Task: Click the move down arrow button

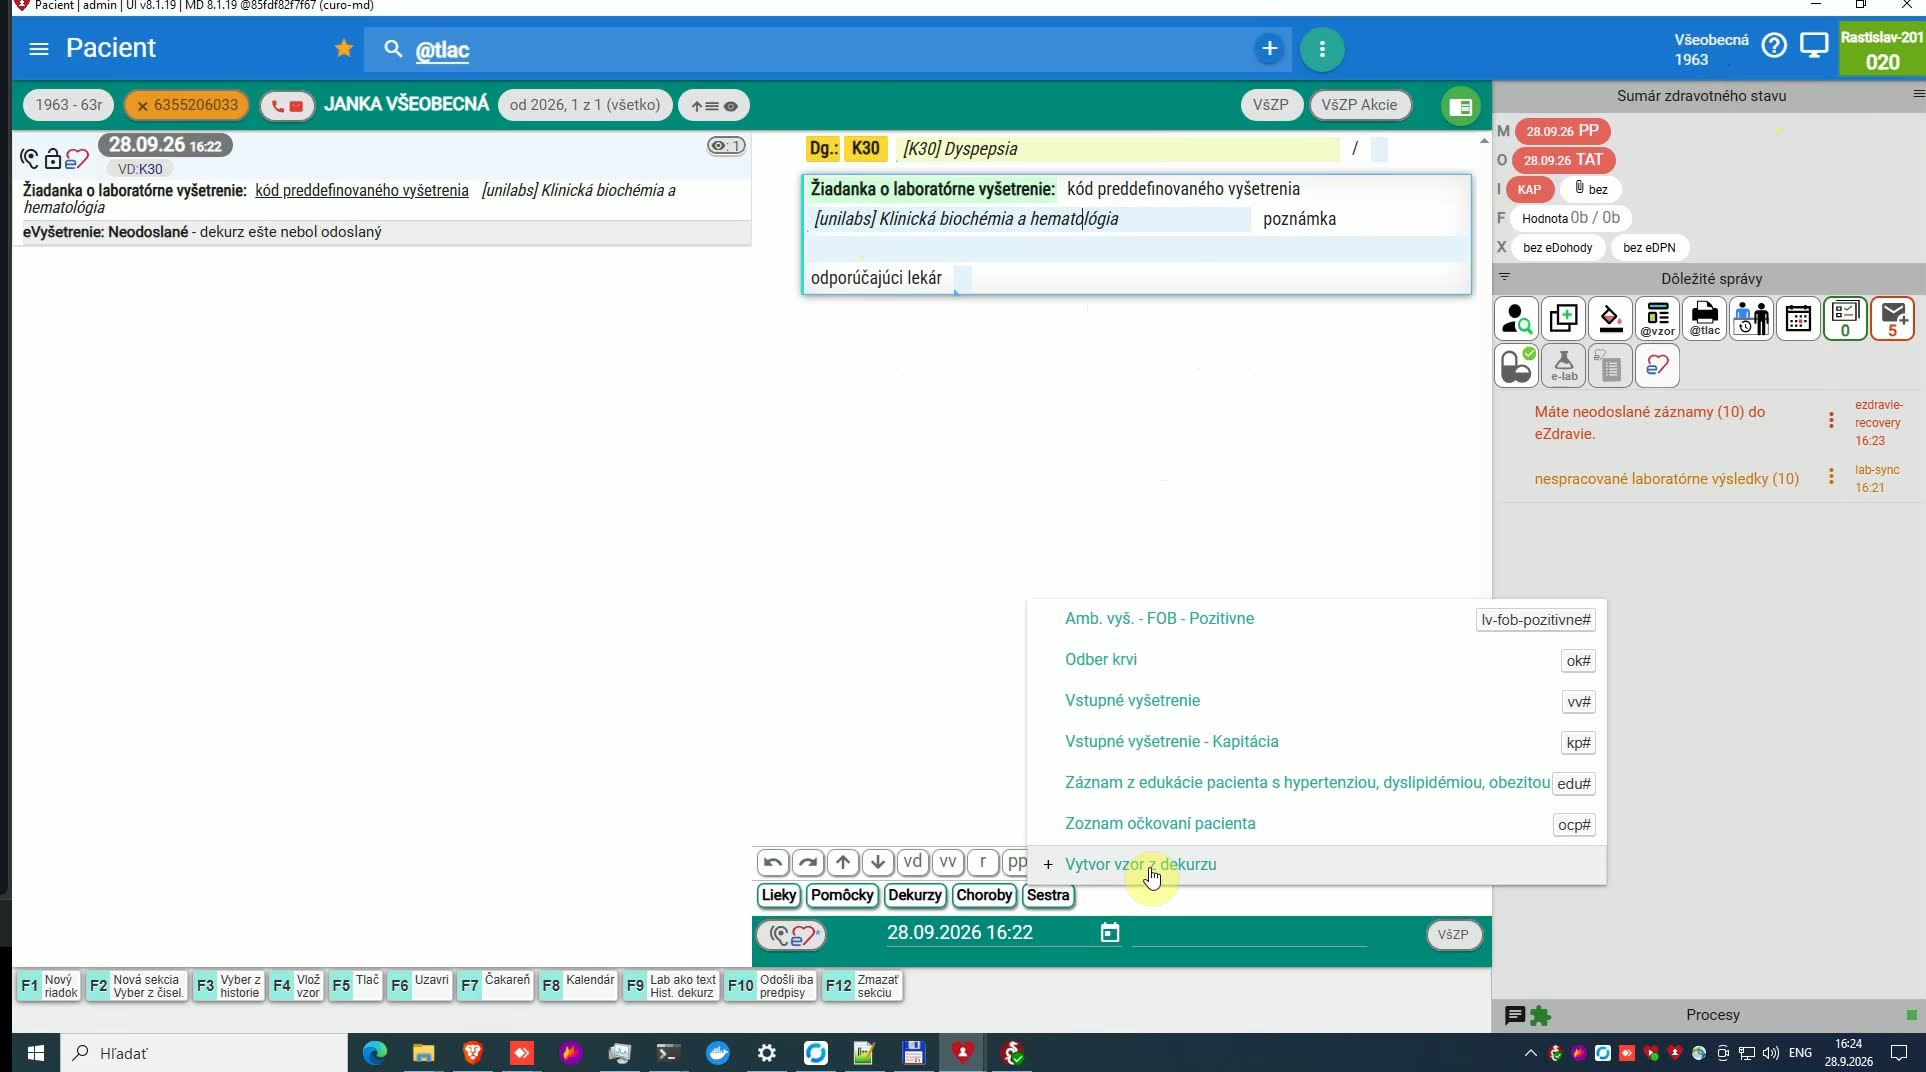Action: 878,862
